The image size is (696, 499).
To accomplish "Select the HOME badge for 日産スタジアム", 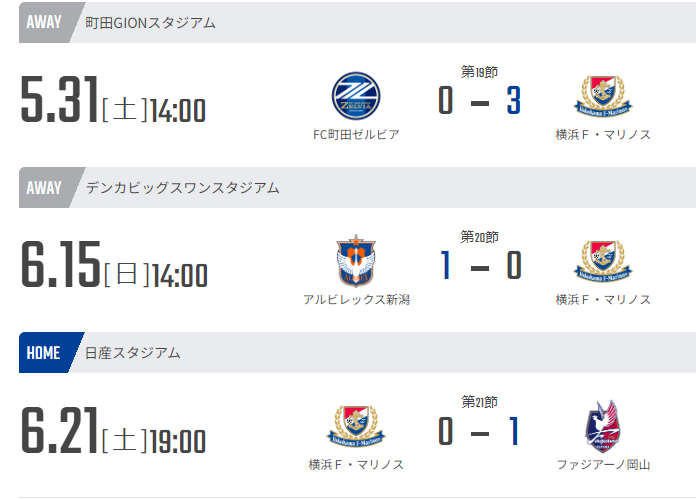I will pos(42,352).
